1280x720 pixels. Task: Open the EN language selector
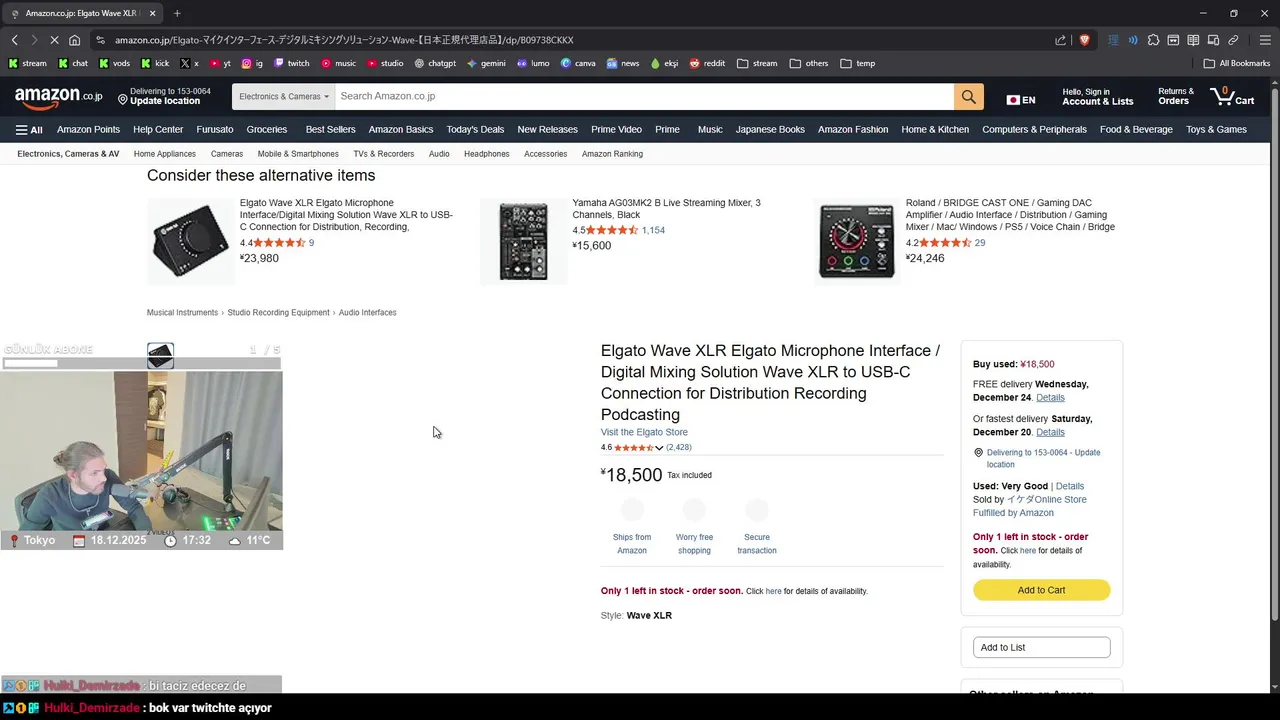pos(1021,100)
